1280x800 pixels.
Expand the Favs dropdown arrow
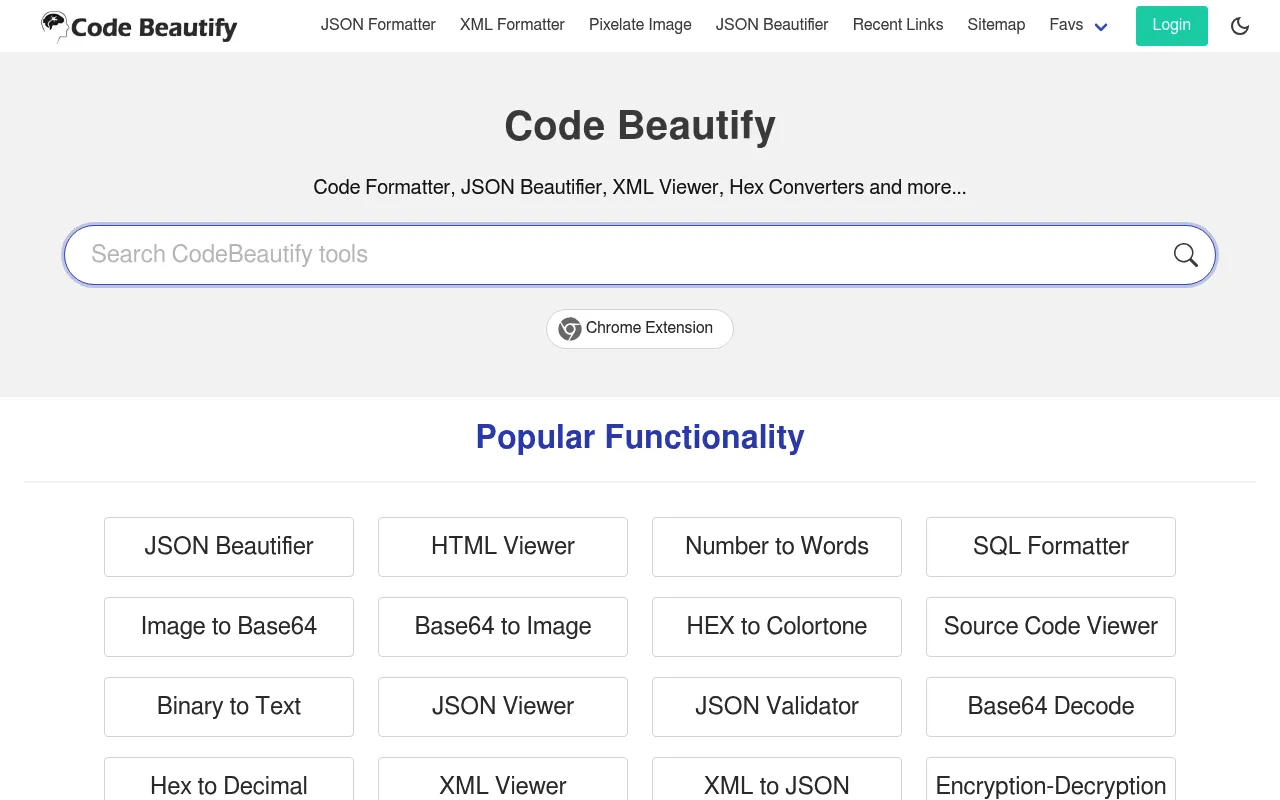coord(1101,27)
